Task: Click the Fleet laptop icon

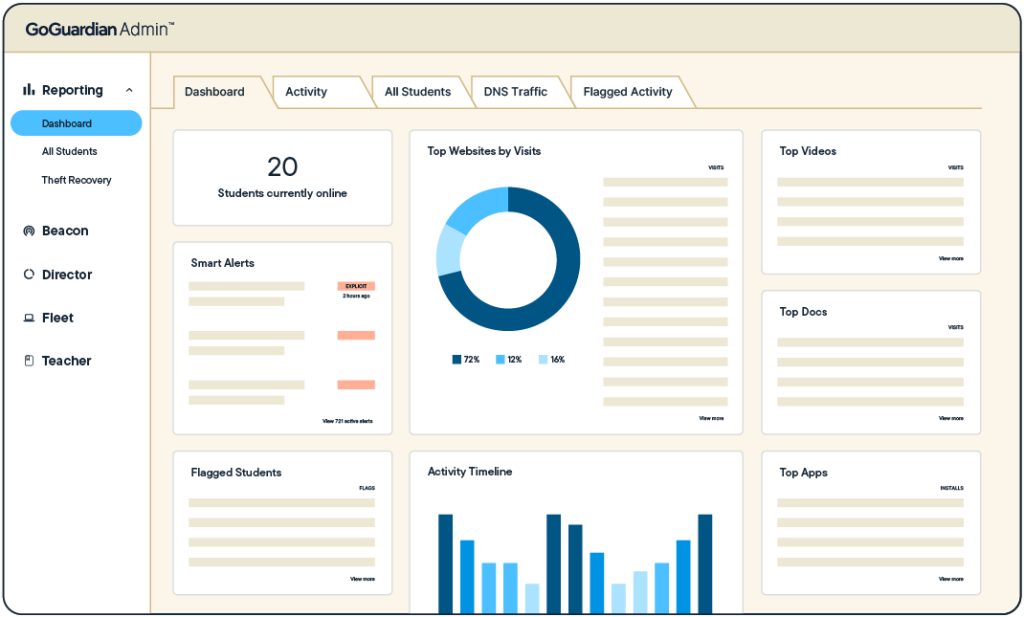Action: click(x=29, y=318)
